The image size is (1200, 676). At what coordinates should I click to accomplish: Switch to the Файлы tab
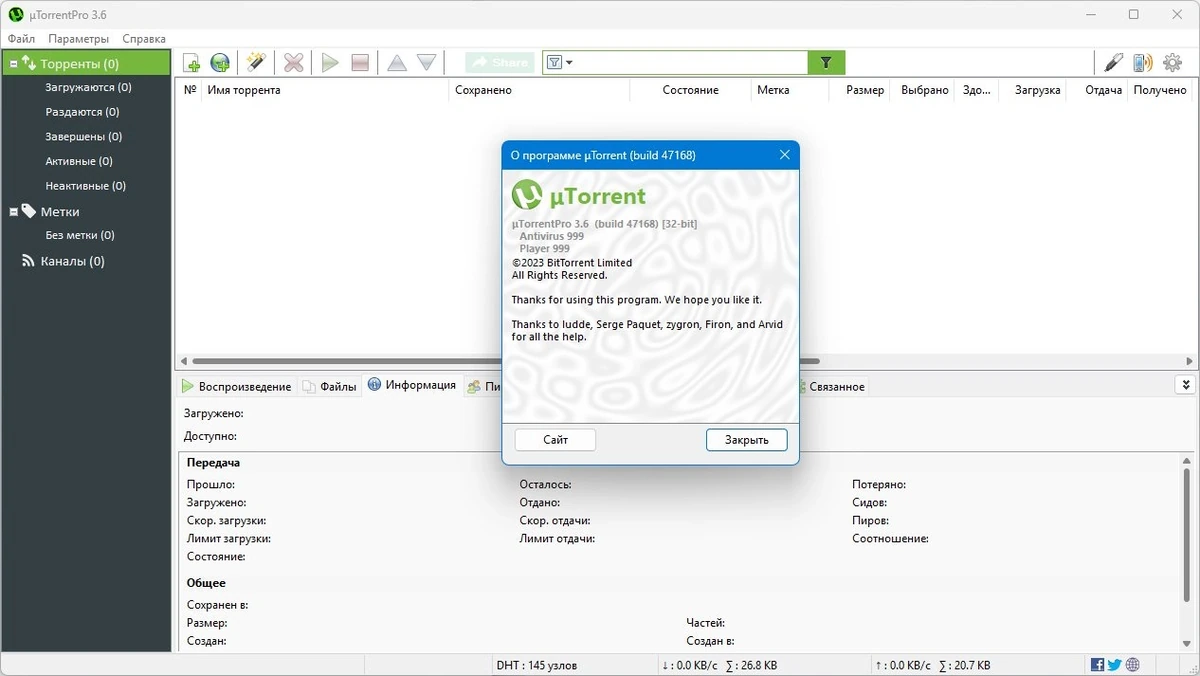coord(330,387)
